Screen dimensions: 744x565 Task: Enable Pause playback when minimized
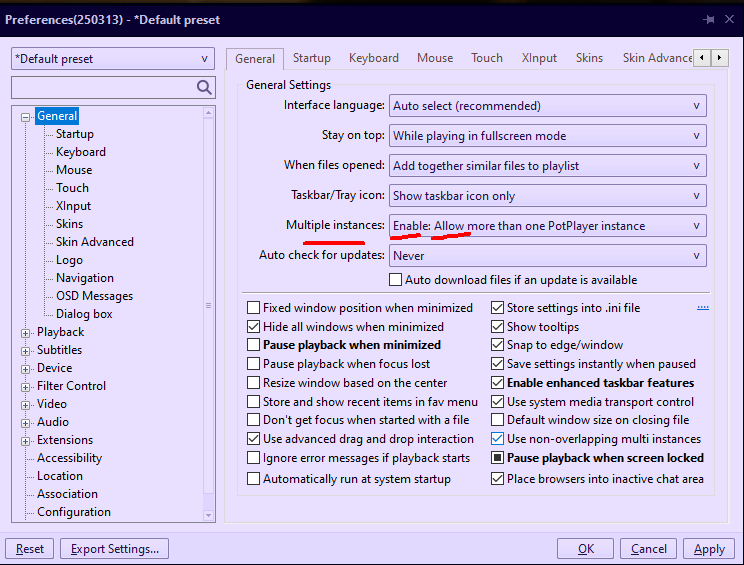[253, 345]
